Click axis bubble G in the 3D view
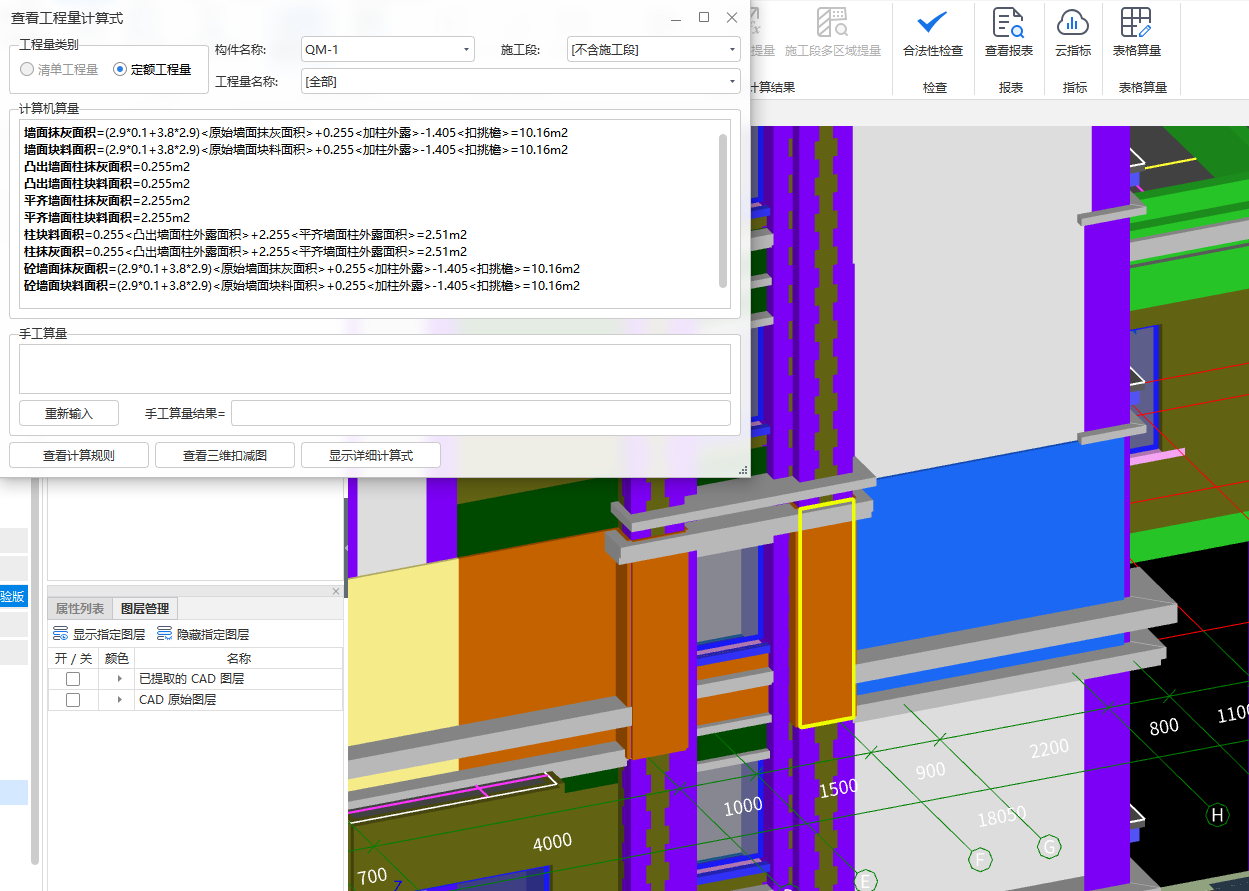 (x=1049, y=847)
